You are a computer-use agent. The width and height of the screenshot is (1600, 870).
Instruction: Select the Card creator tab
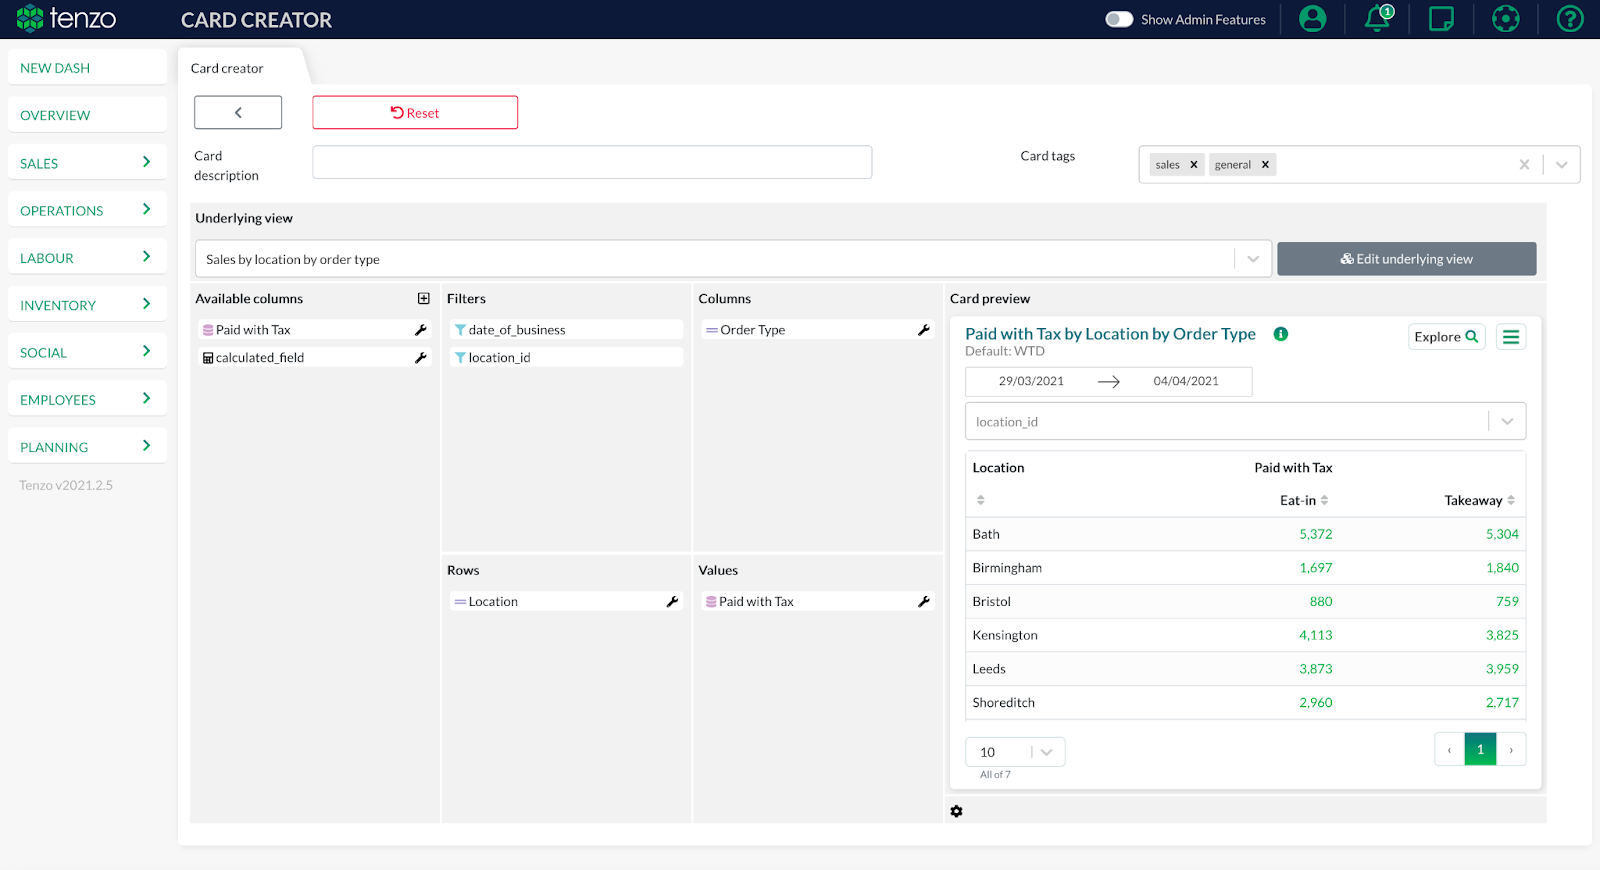227,68
